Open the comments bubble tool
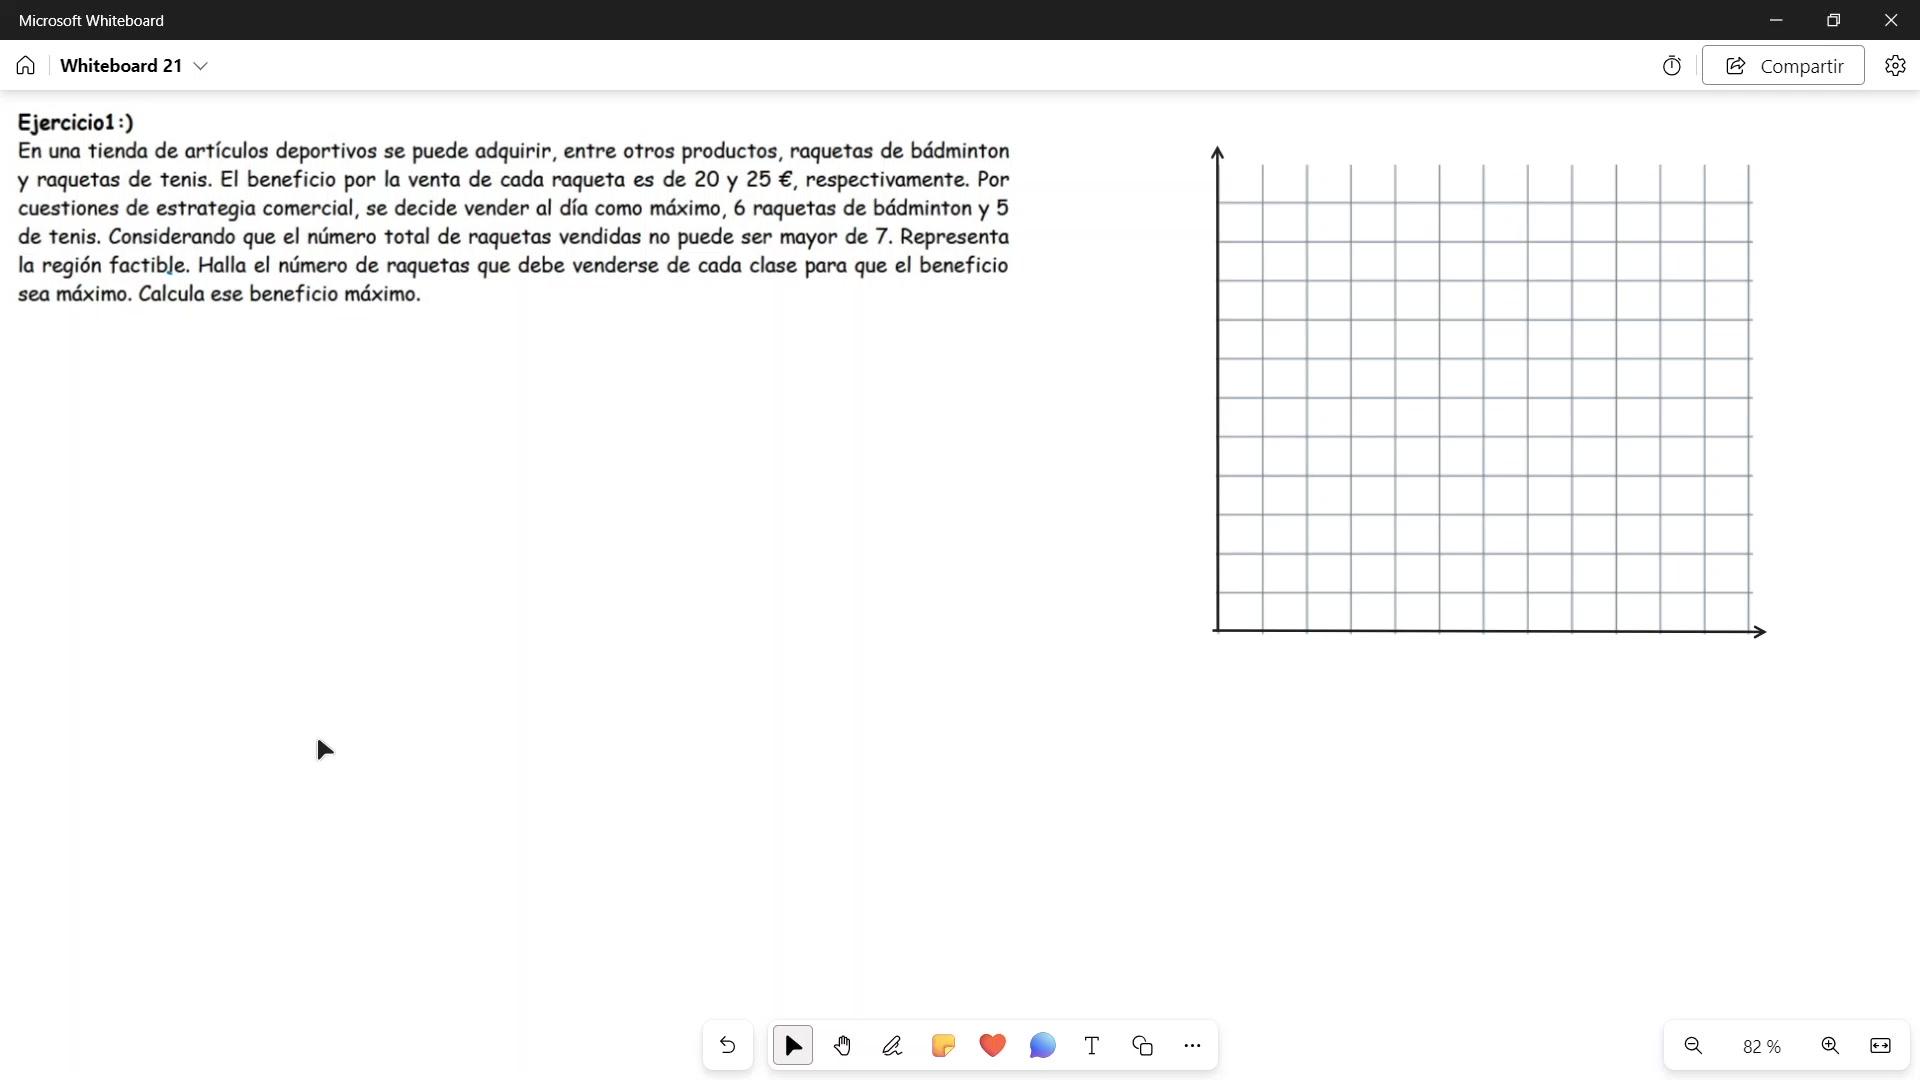 1042,1046
